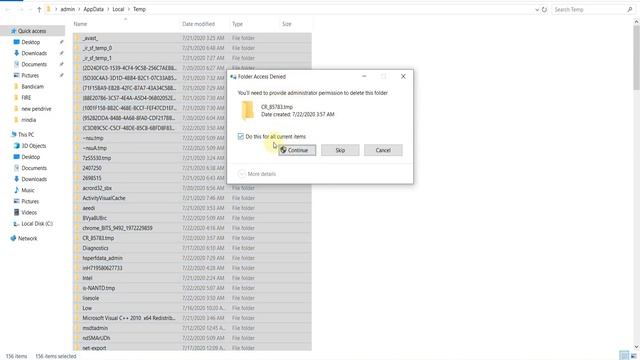Click Continue button in Folder Access Denied dialog
The image size is (640, 360).
tap(297, 150)
